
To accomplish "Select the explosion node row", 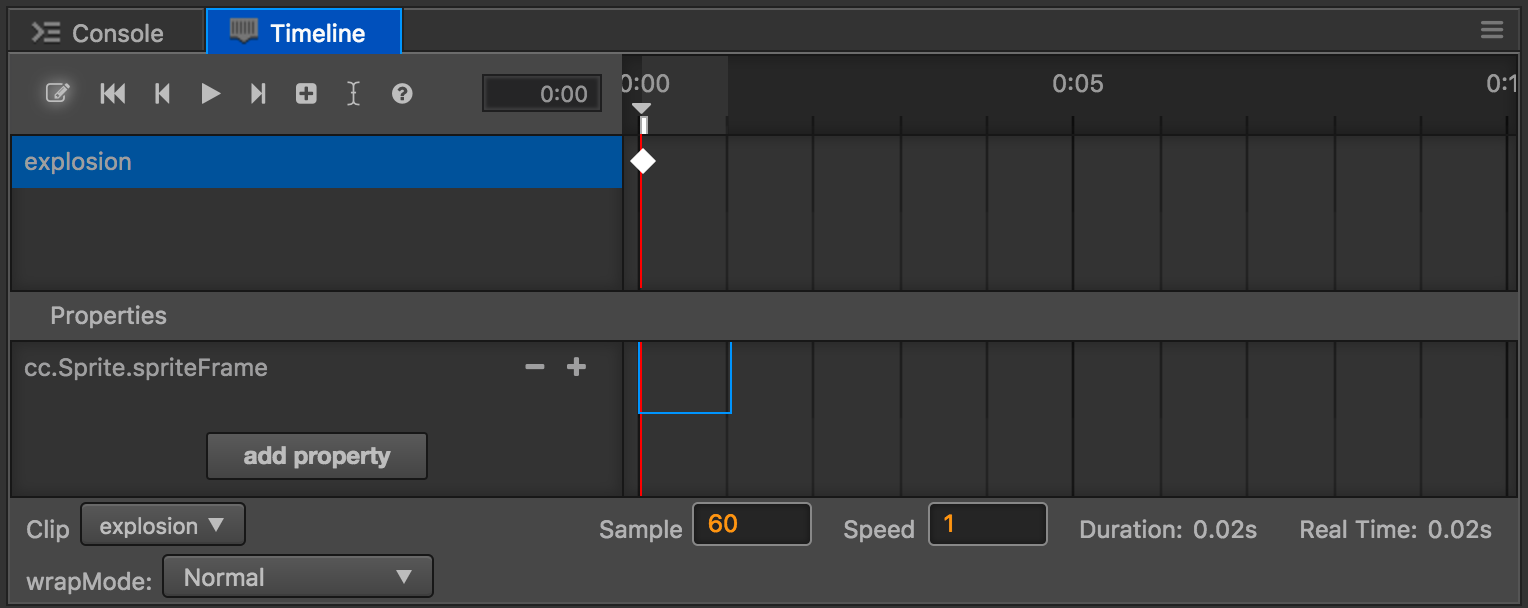I will pos(317,162).
